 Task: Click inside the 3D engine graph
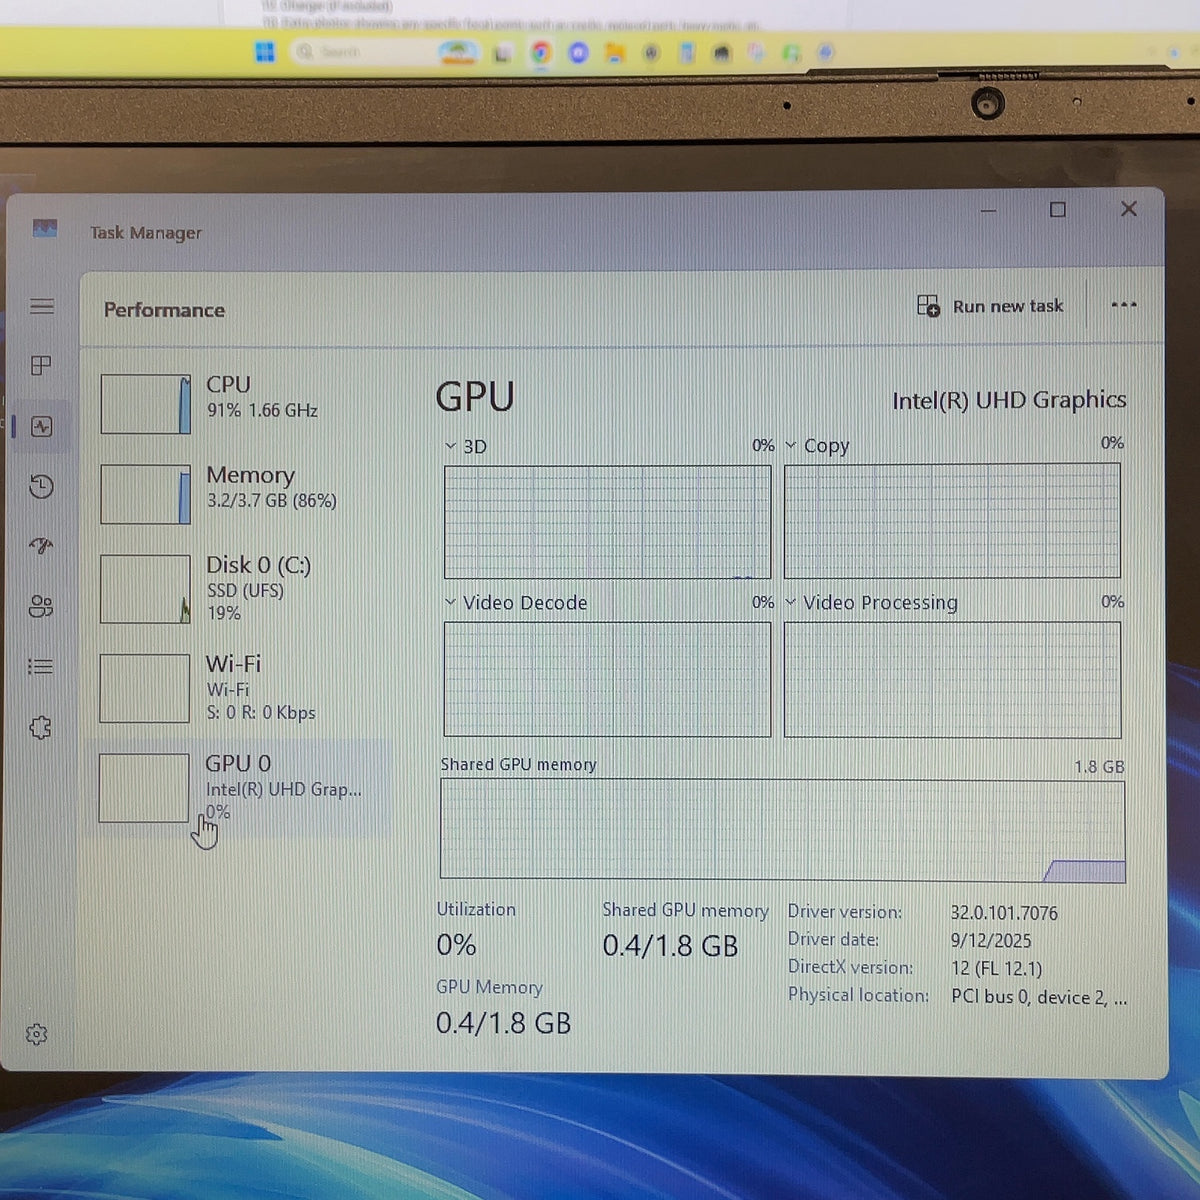click(x=607, y=521)
